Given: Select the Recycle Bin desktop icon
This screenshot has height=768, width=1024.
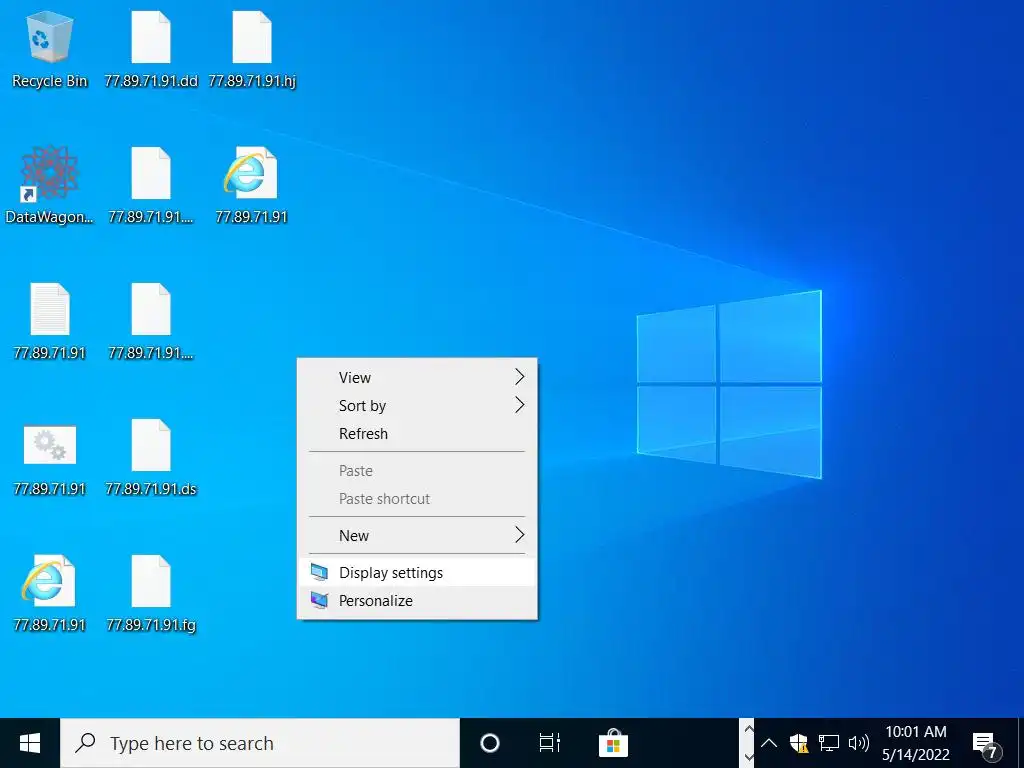Looking at the screenshot, I should coord(50,50).
